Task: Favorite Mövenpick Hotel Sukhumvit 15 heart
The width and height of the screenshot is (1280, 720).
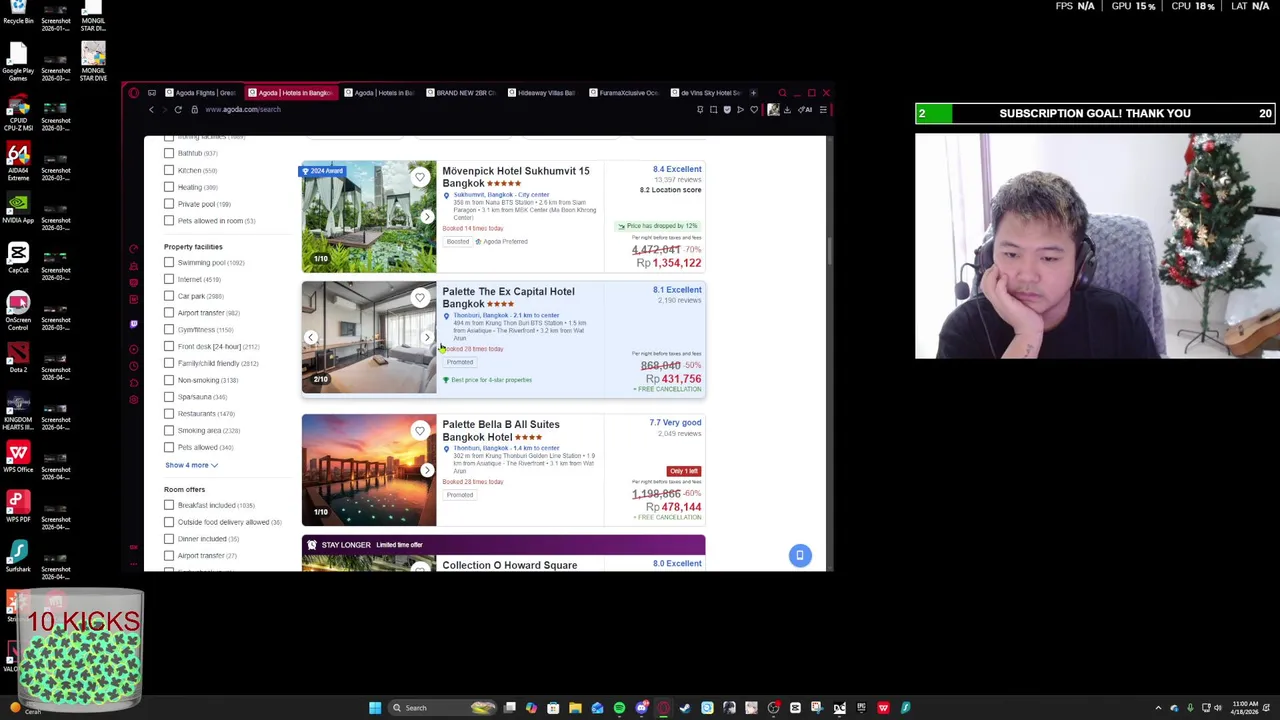Action: pyautogui.click(x=420, y=178)
